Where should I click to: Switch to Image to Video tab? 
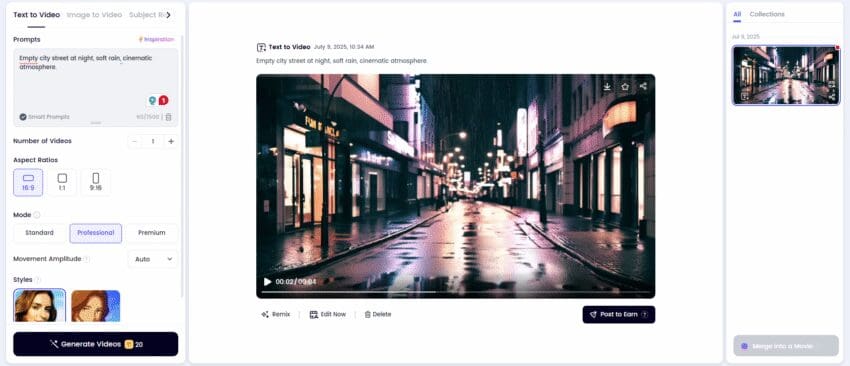click(x=94, y=15)
